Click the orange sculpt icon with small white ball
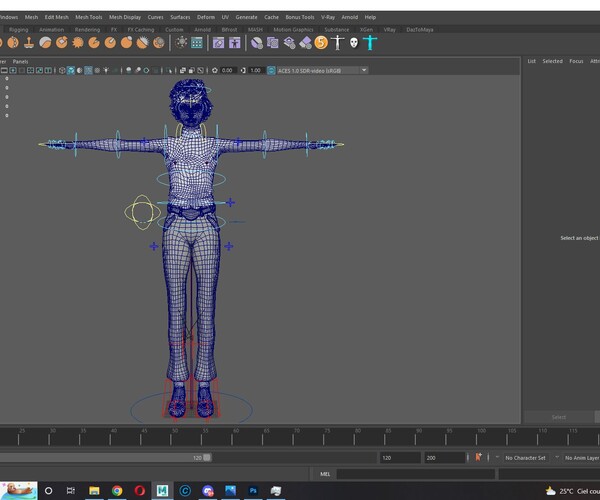600x500 pixels. point(126,42)
